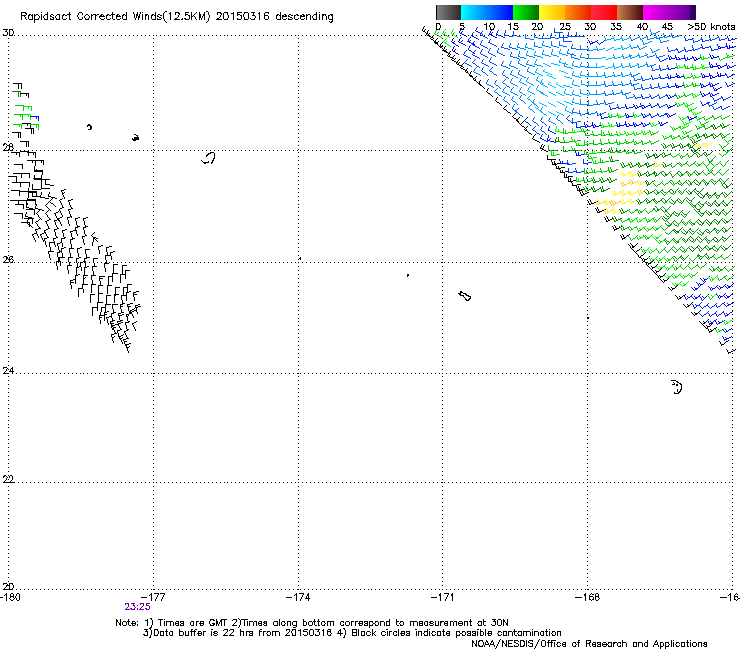This screenshot has height=650, width=740.
Task: Click the 26 latitude axis label
Action: [8, 260]
